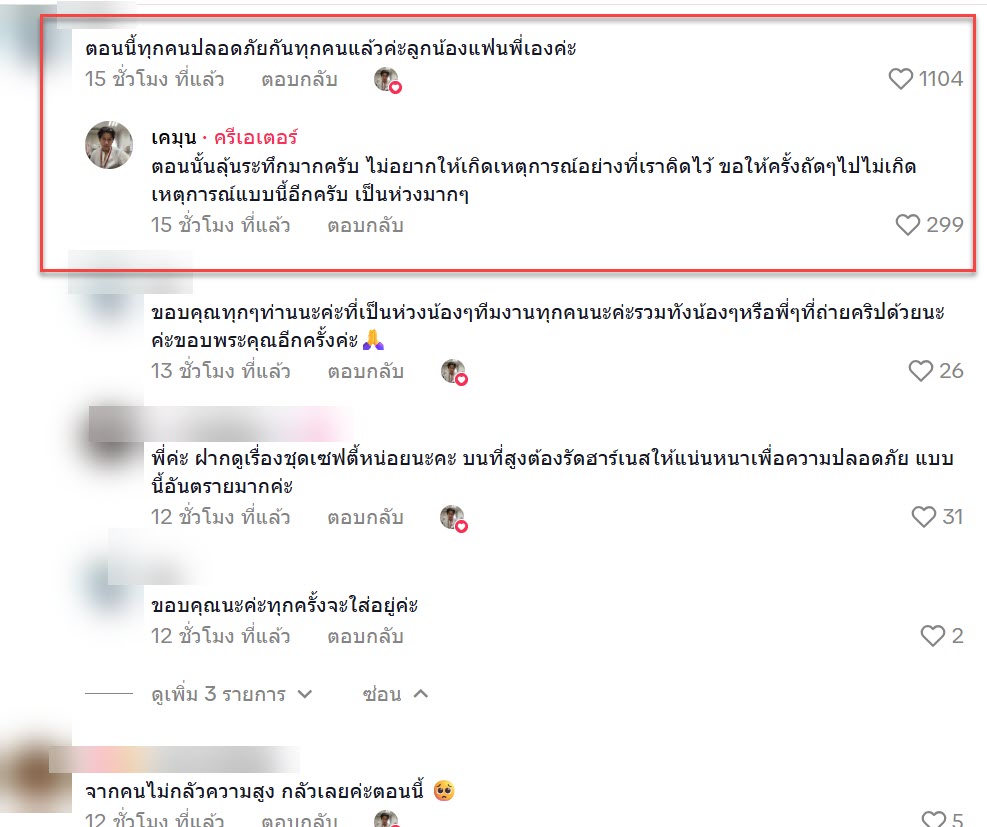Like the comment with 26 likes
Image resolution: width=987 pixels, height=827 pixels.
coord(920,371)
